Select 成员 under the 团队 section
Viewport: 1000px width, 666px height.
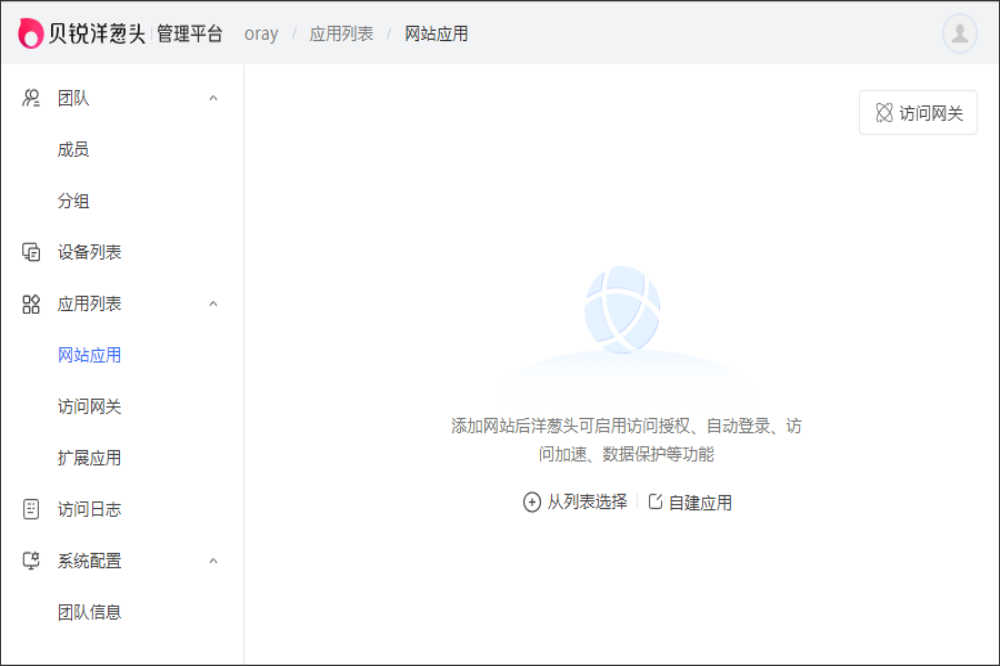[x=73, y=149]
